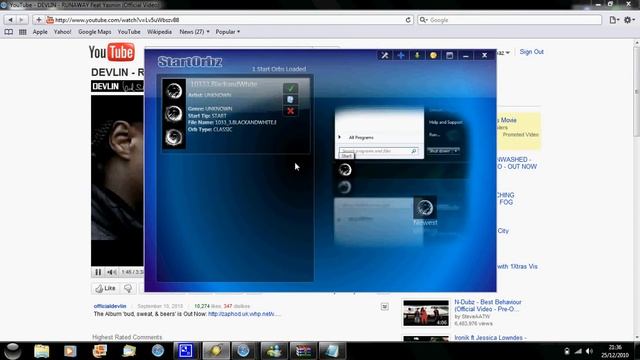Open the WinRAR taskbar icon

pos(303,351)
